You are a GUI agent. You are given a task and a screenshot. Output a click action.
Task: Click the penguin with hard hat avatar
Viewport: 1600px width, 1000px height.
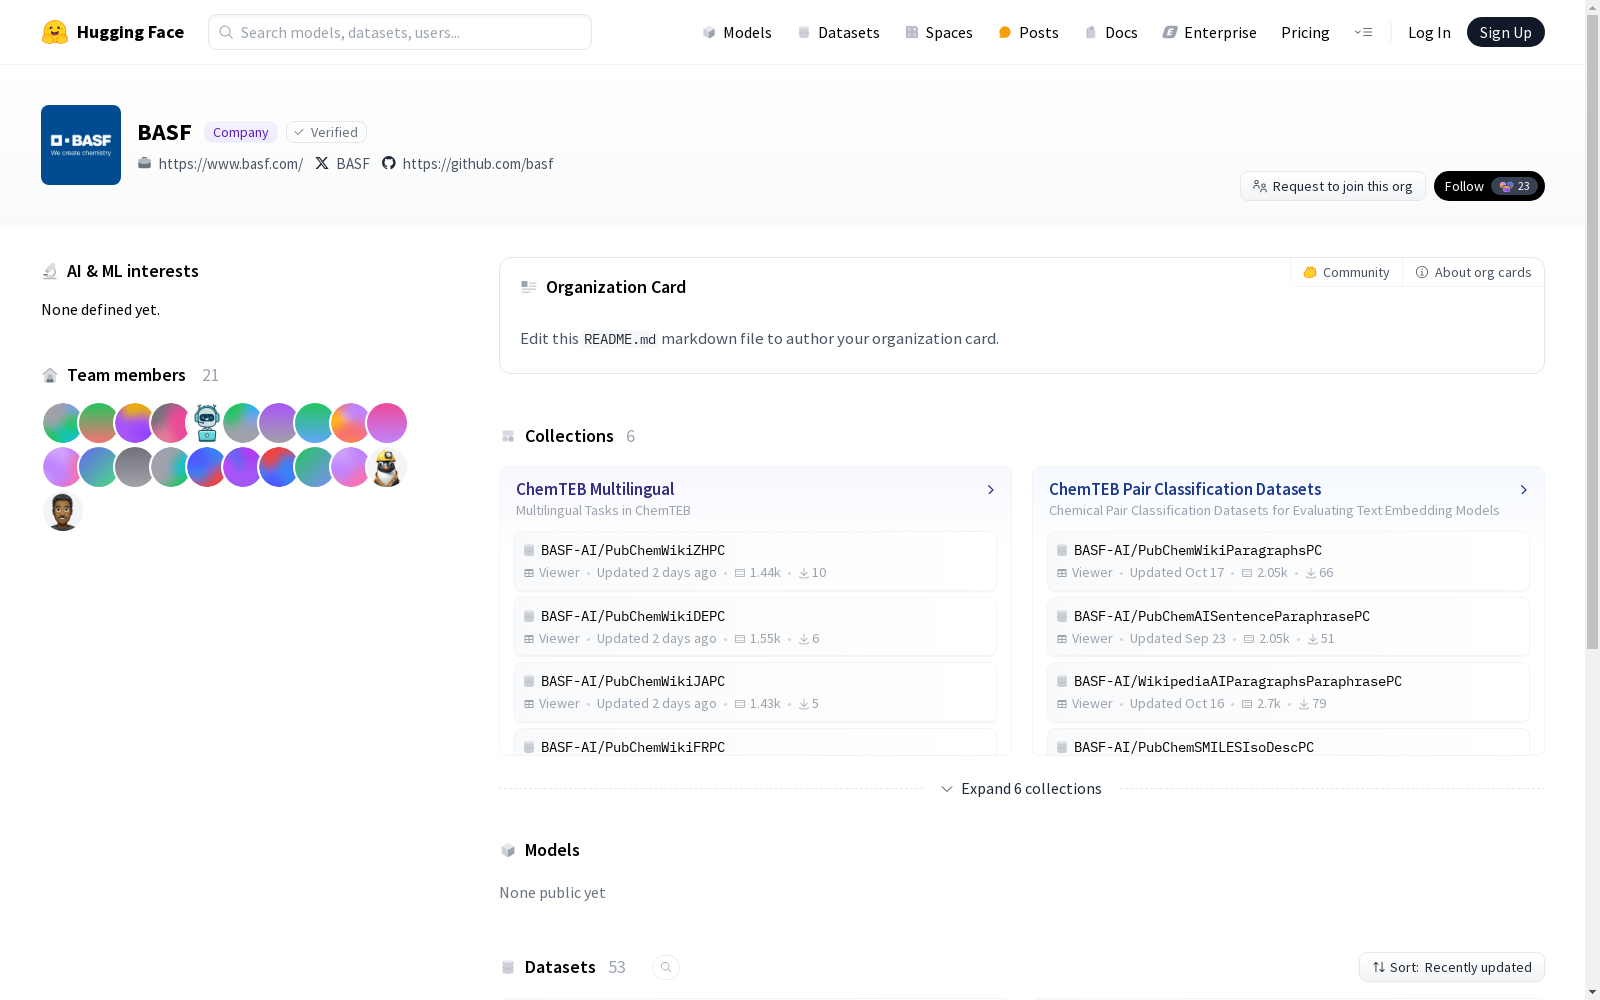(x=387, y=467)
